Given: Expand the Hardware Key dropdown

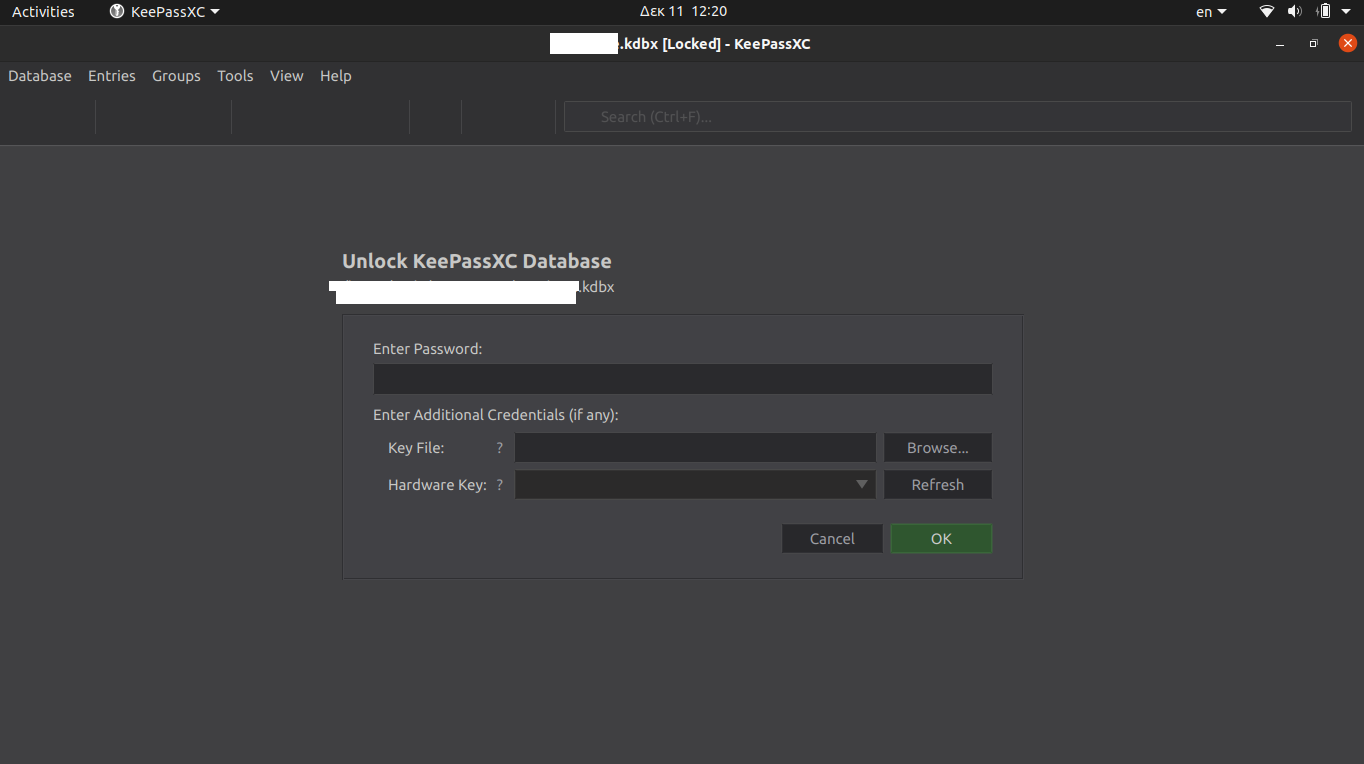Looking at the screenshot, I should pyautogui.click(x=861, y=484).
